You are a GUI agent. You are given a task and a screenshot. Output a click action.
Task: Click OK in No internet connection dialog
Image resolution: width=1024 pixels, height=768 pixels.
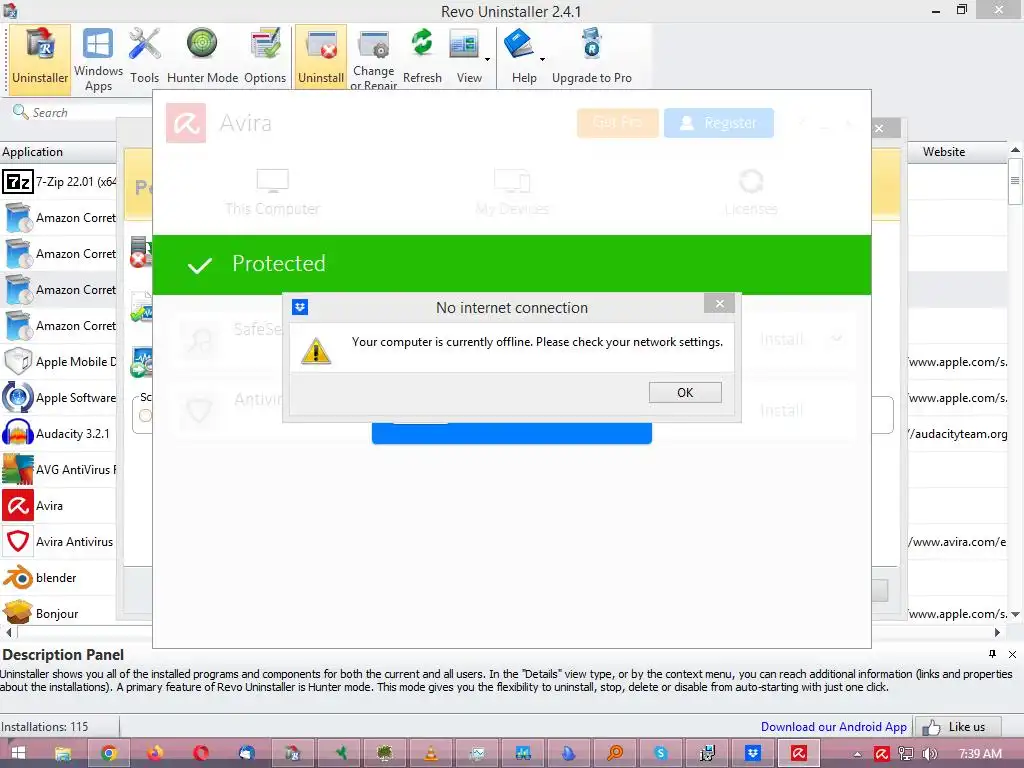(x=685, y=392)
